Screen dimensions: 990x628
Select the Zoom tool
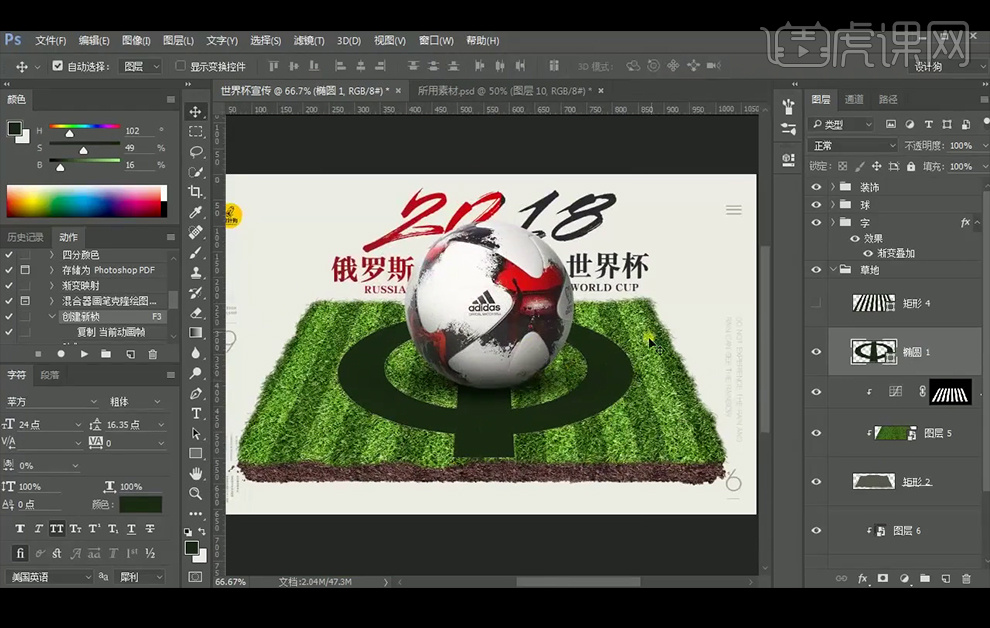pos(196,494)
